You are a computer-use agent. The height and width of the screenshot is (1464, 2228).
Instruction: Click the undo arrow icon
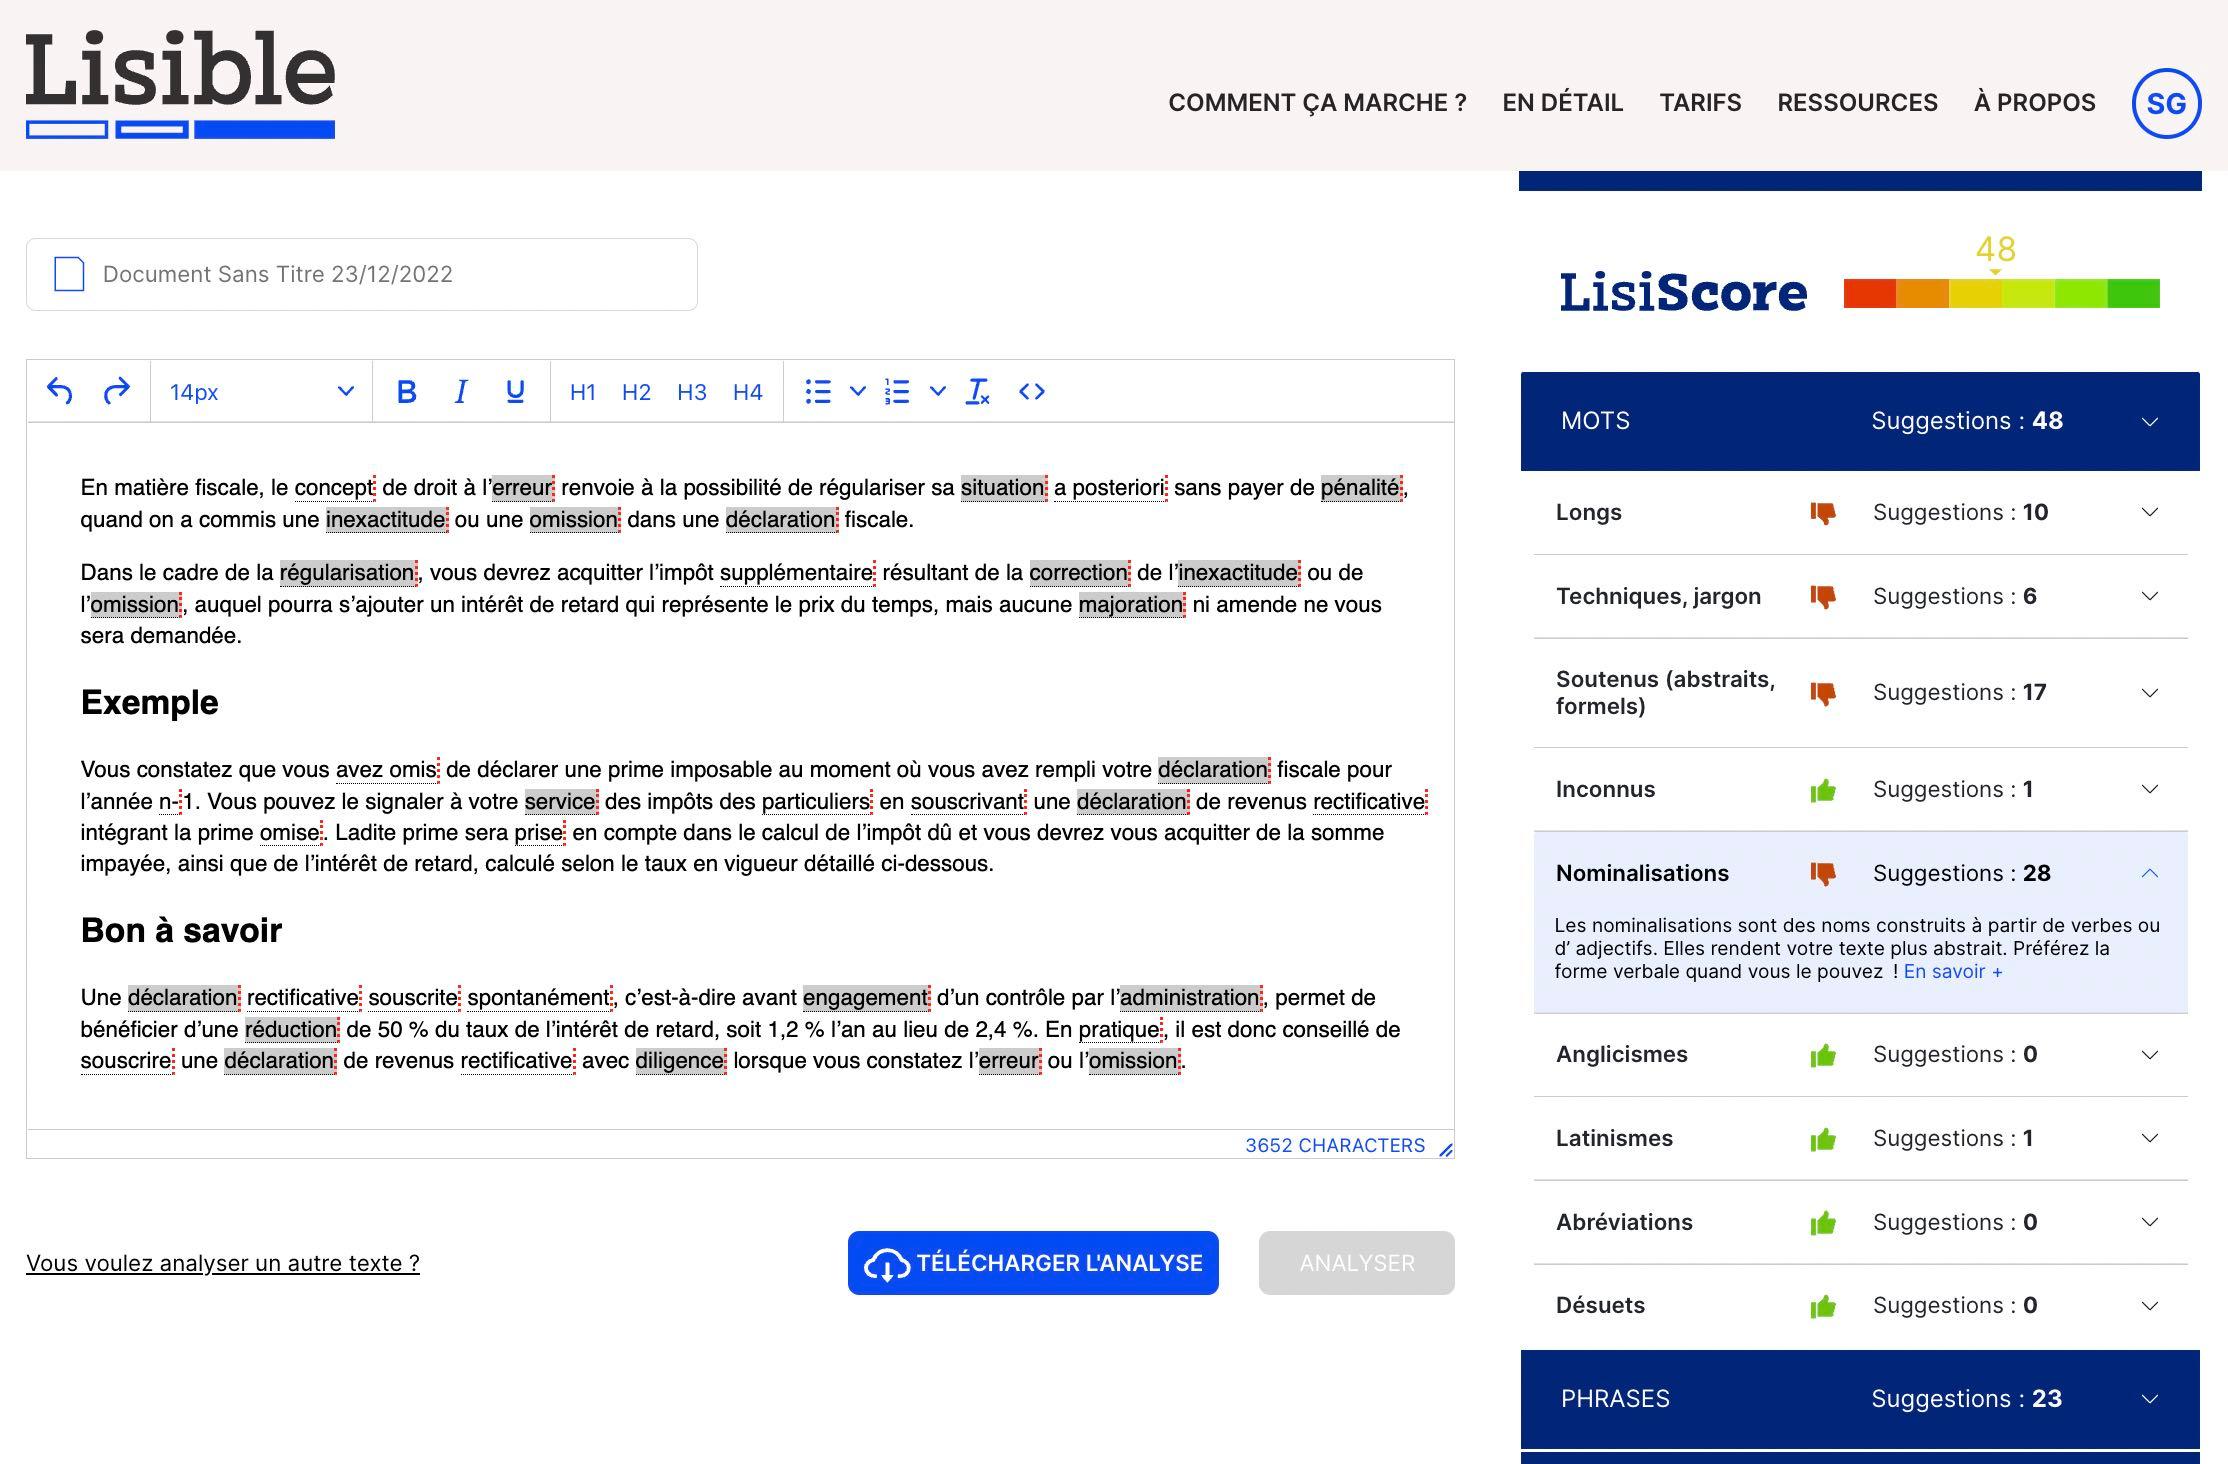point(60,392)
